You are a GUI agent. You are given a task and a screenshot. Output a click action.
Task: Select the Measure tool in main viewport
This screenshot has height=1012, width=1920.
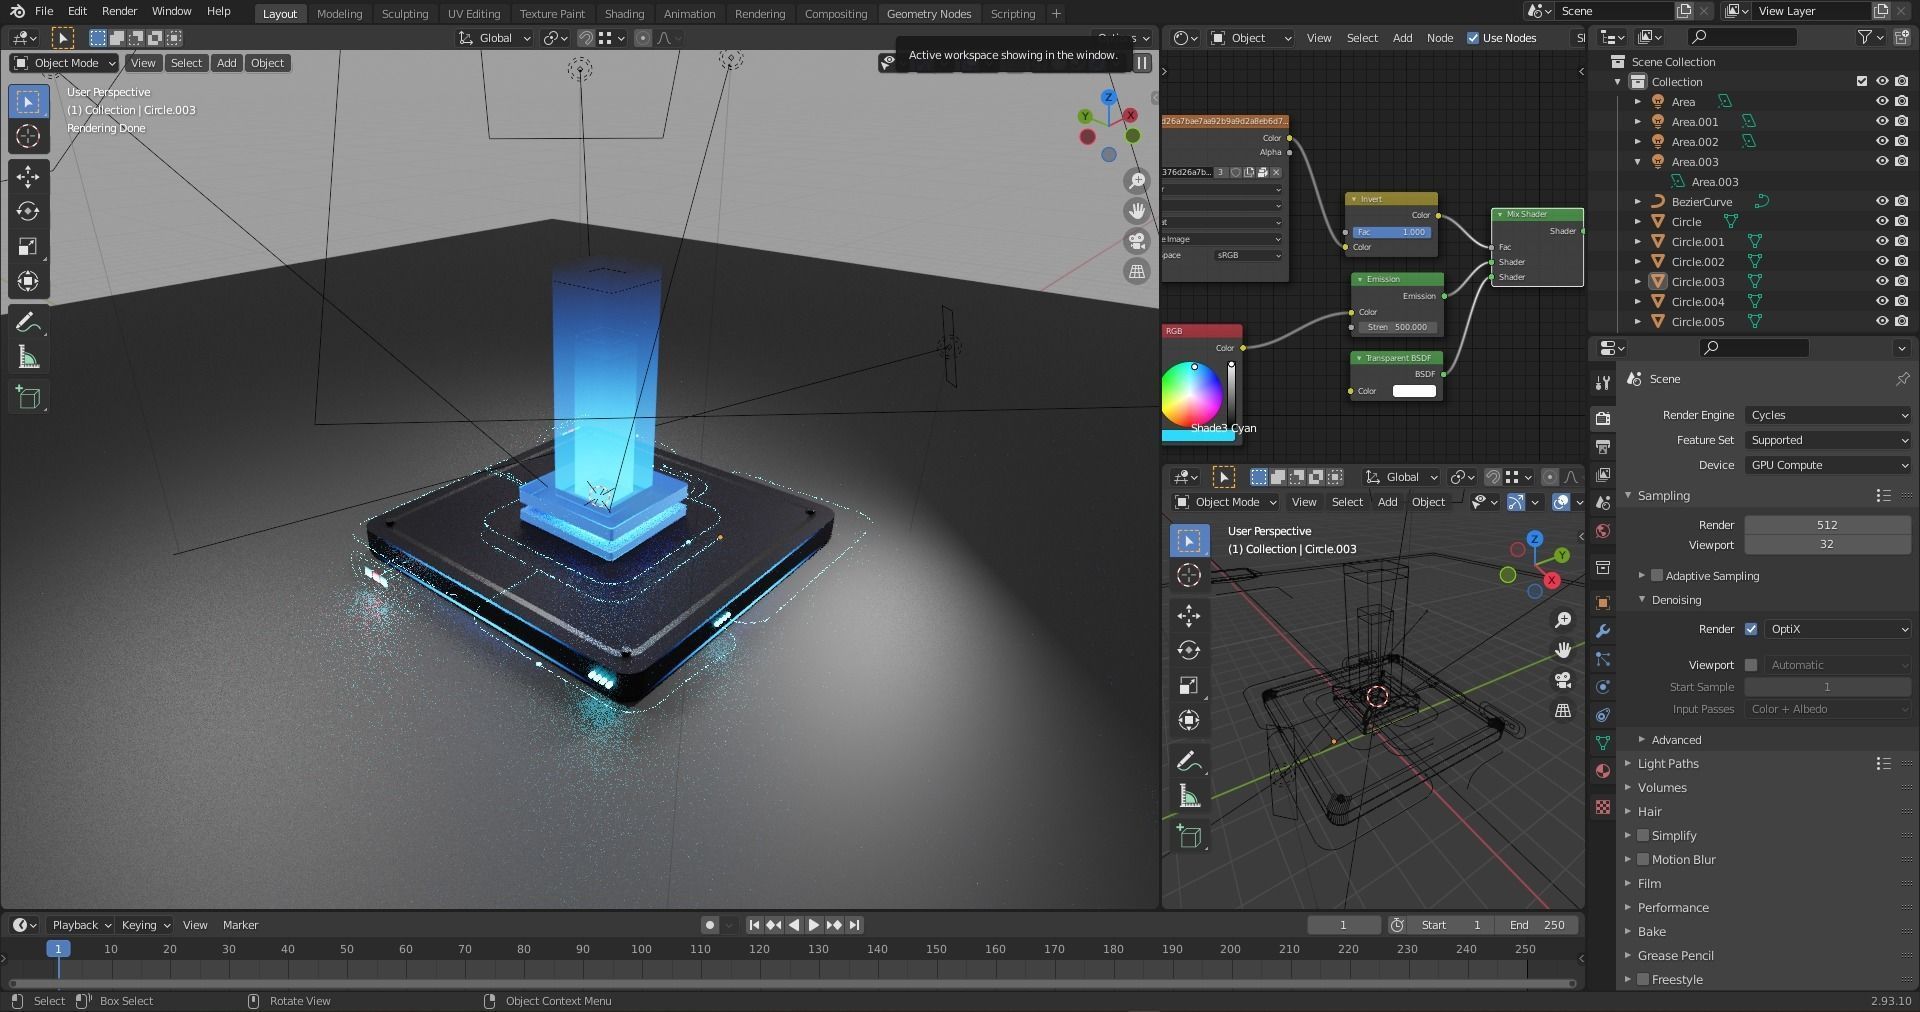(28, 358)
